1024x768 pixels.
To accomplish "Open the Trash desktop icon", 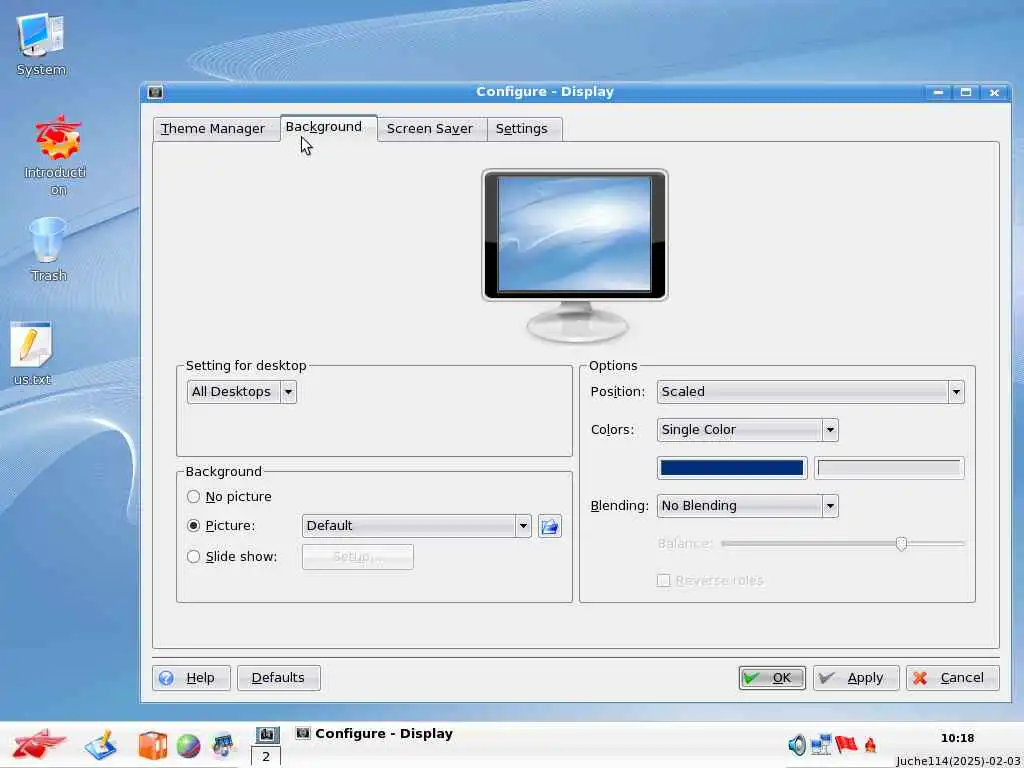I will 48,249.
